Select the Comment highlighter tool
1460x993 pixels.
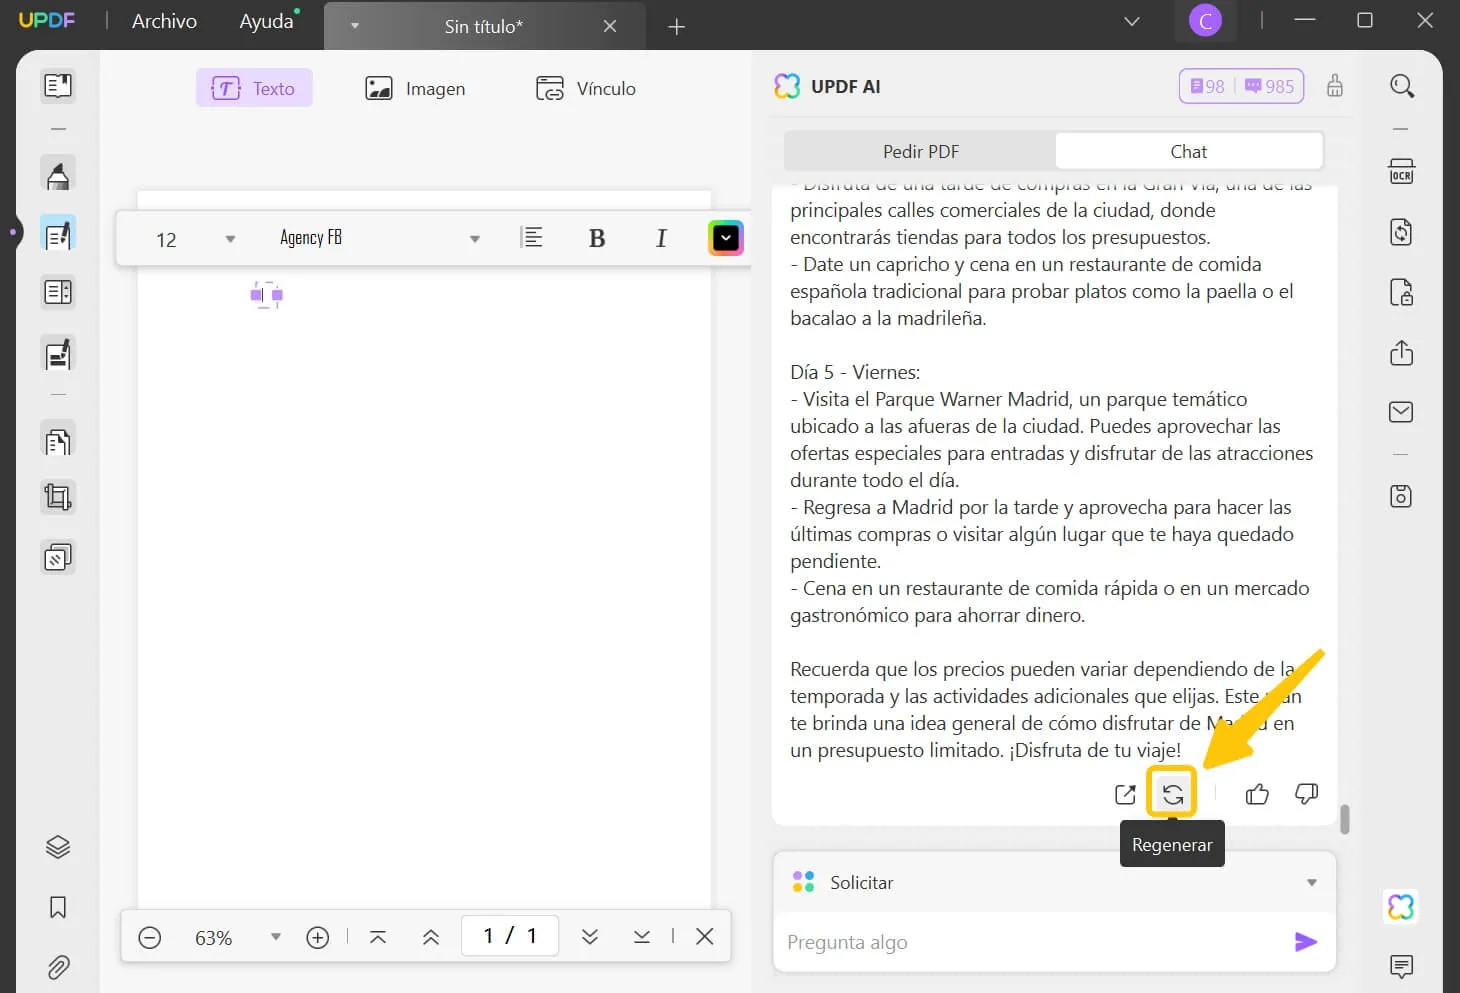[x=58, y=174]
